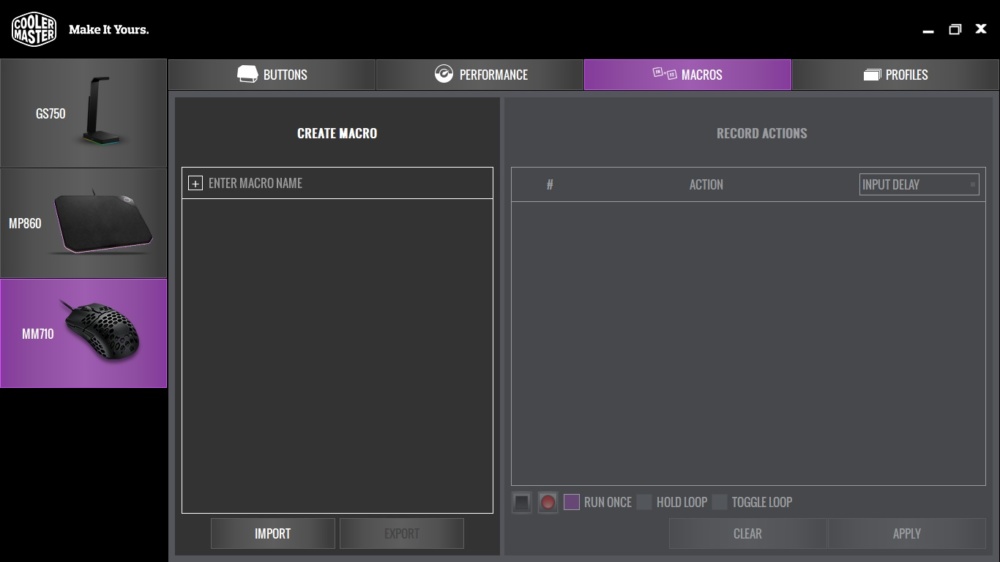Minimize the Cooler Master window
Image resolution: width=1000 pixels, height=562 pixels.
pyautogui.click(x=928, y=30)
